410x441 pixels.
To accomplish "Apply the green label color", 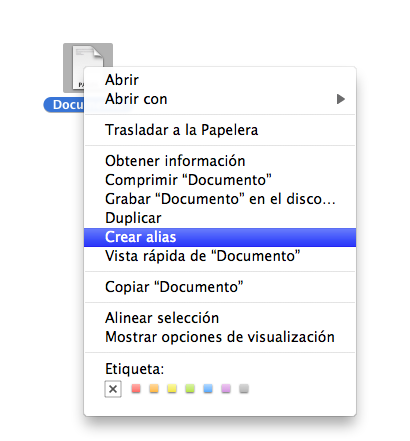I will [x=190, y=389].
